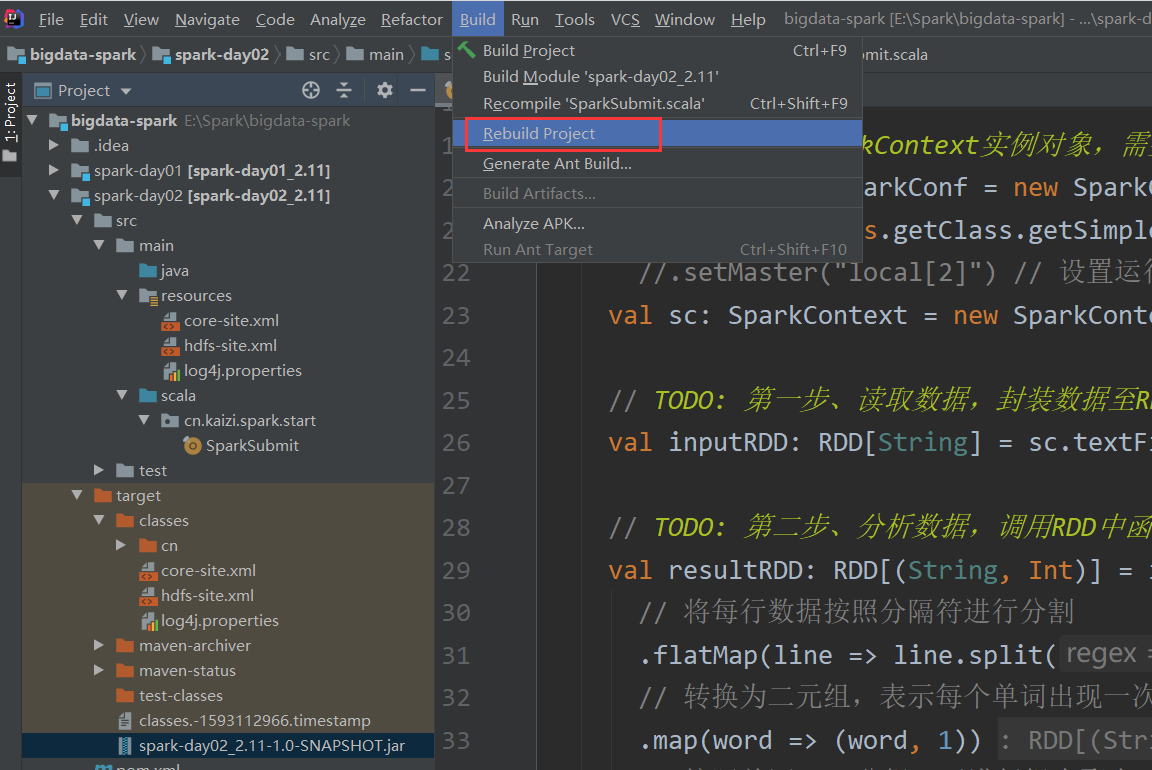Expand the spark-day01 module
Screen dimensions: 1152x770
54,170
